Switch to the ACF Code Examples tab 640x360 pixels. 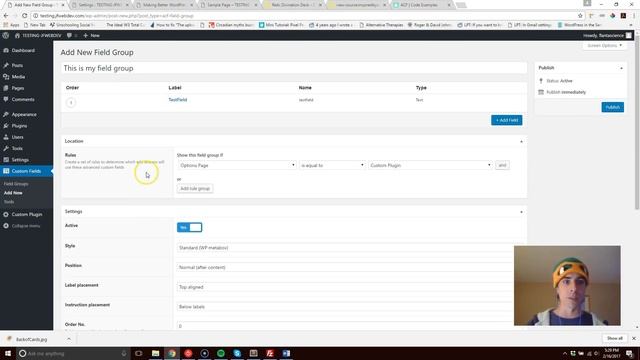[420, 5]
